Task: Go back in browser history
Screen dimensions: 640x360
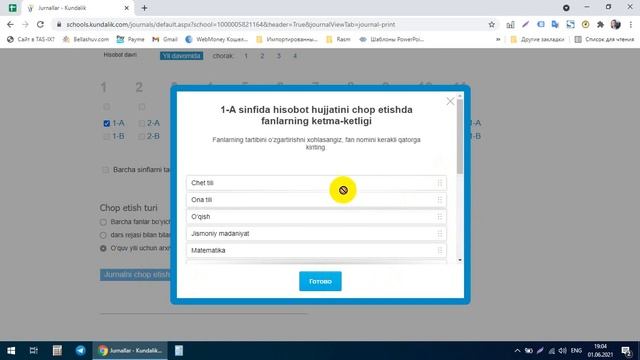Action: coord(10,24)
